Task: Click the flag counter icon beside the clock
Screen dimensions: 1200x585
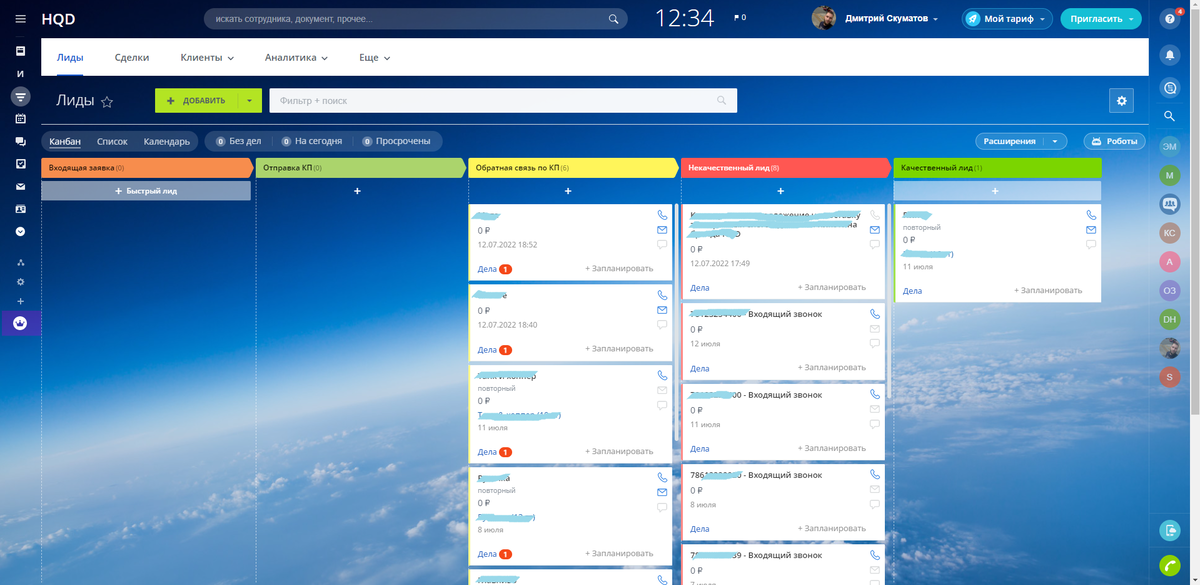Action: click(x=740, y=18)
